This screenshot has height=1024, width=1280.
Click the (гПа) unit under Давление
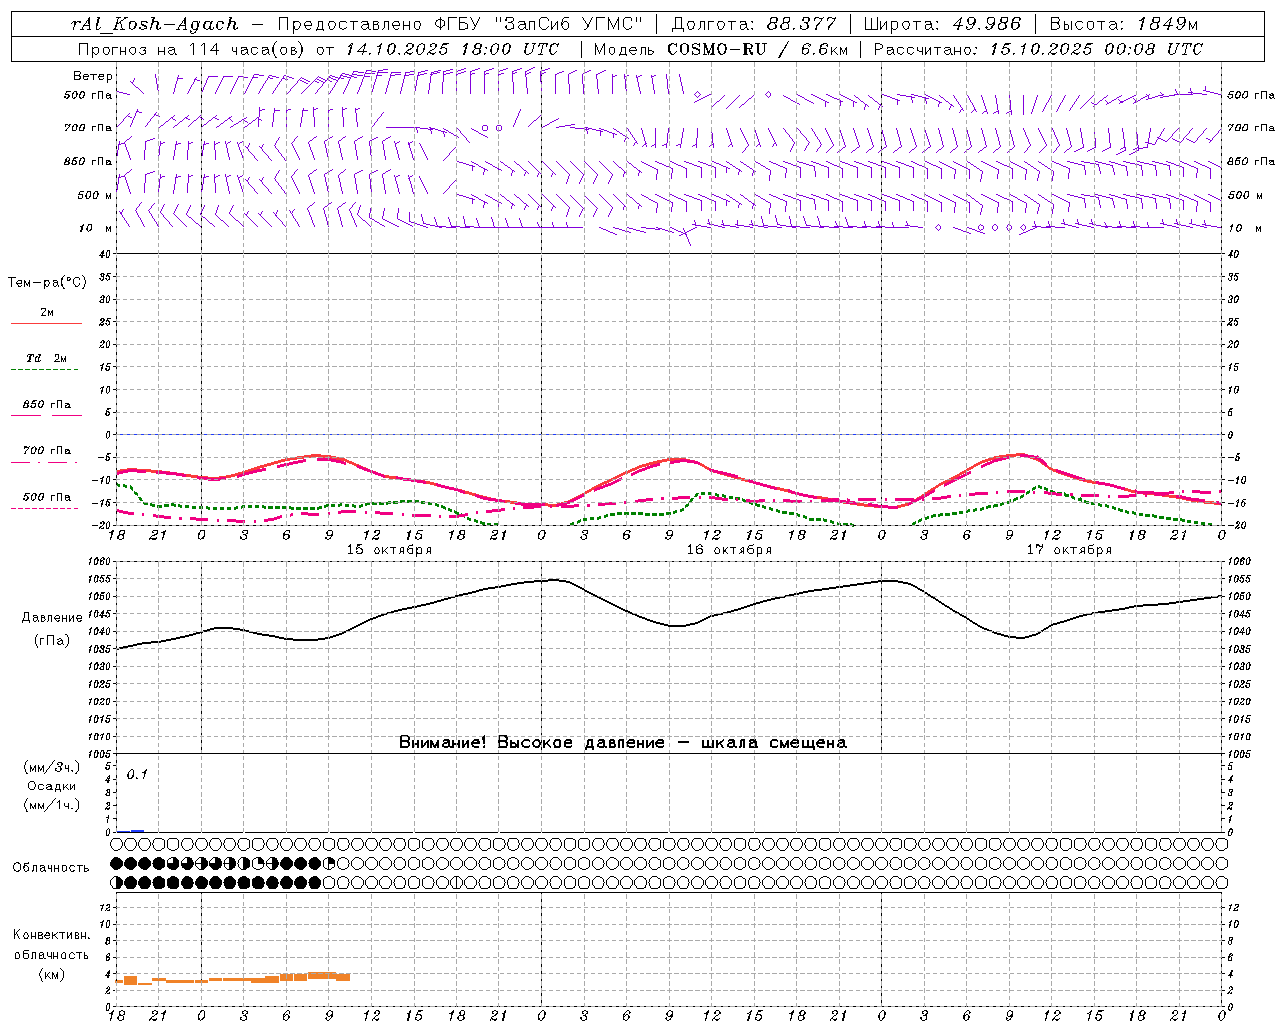pyautogui.click(x=52, y=641)
